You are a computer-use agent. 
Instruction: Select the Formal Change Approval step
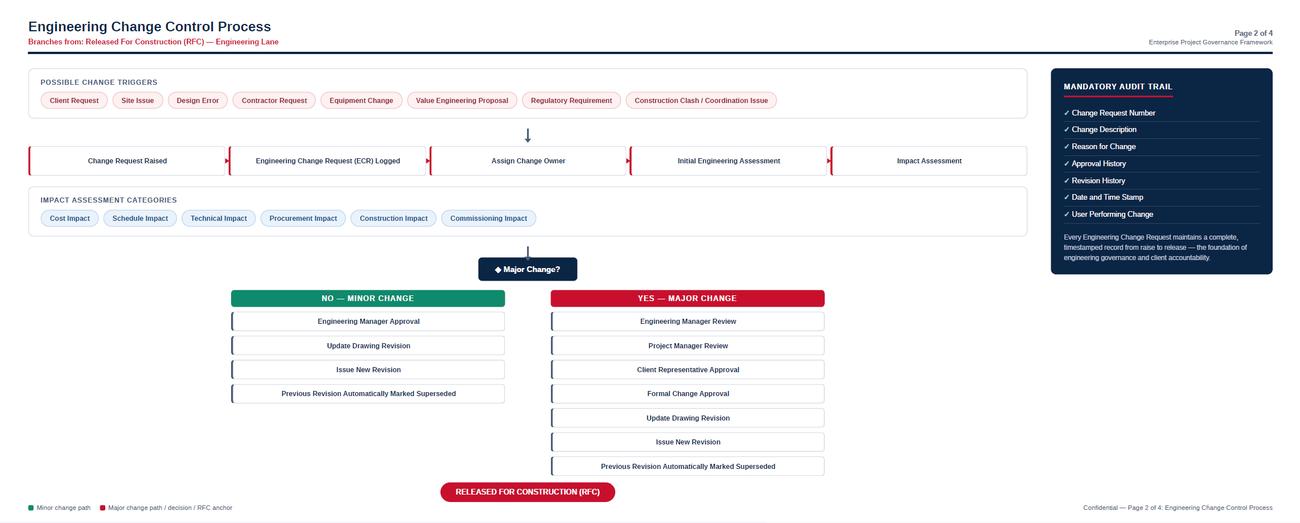[x=688, y=394]
